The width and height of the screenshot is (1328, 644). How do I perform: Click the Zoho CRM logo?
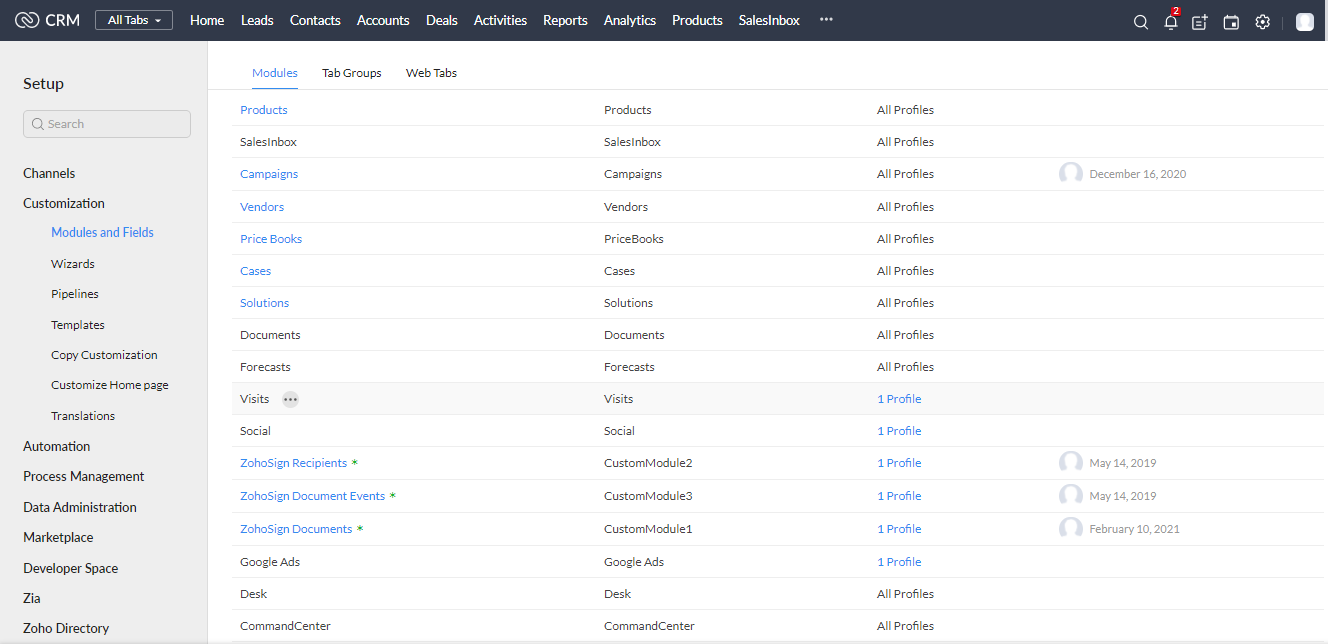tap(48, 20)
